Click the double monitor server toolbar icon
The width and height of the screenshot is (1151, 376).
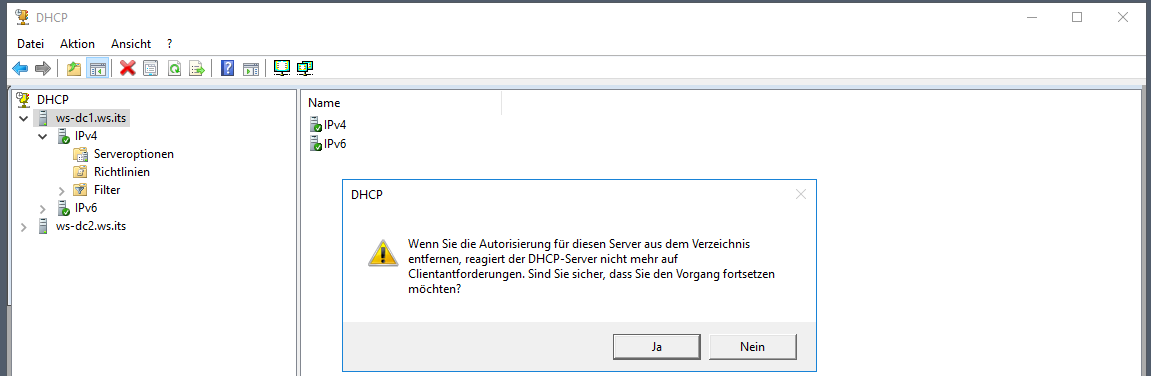(x=305, y=68)
